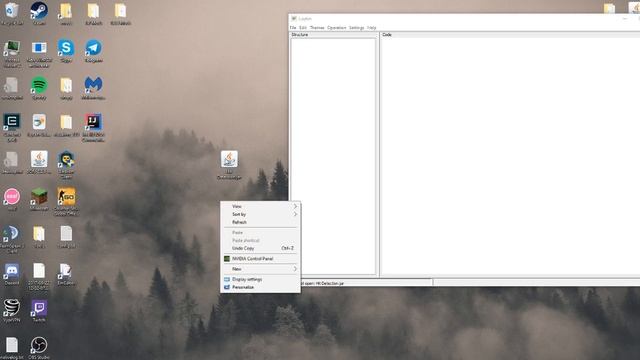
Task: Launch the Minecraft desktop shortcut
Action: point(39,197)
